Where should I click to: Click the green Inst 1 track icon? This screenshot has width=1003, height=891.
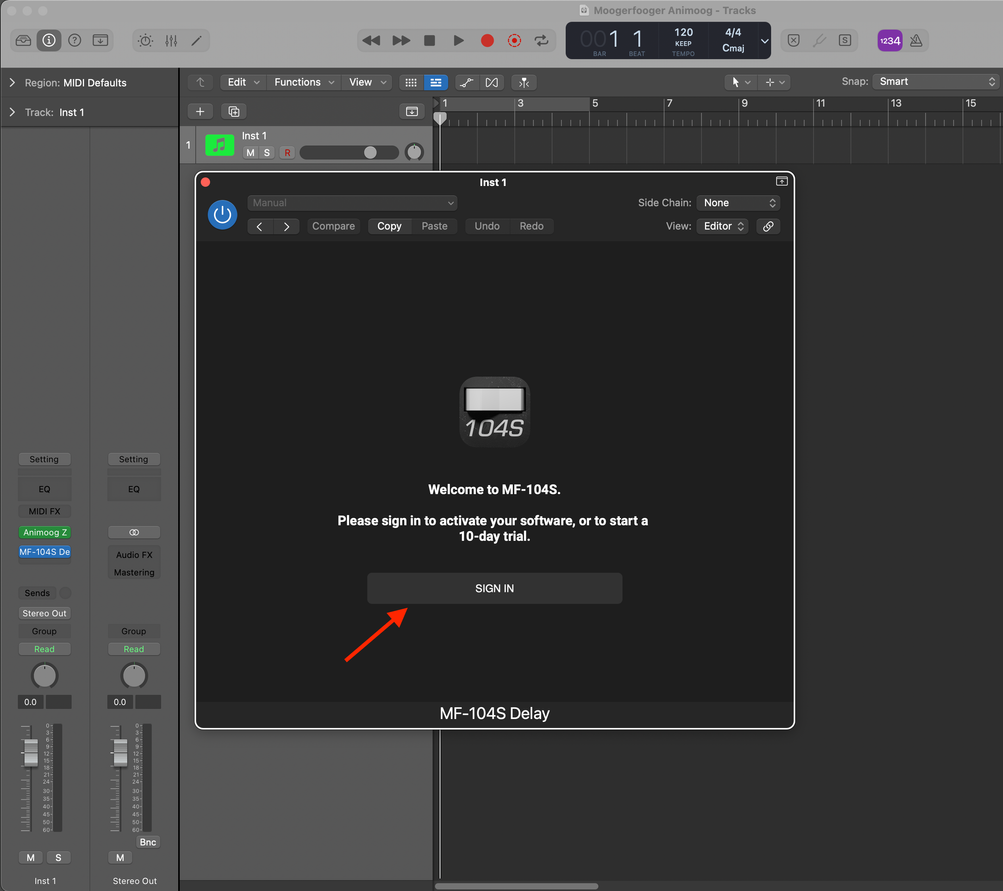(x=219, y=145)
